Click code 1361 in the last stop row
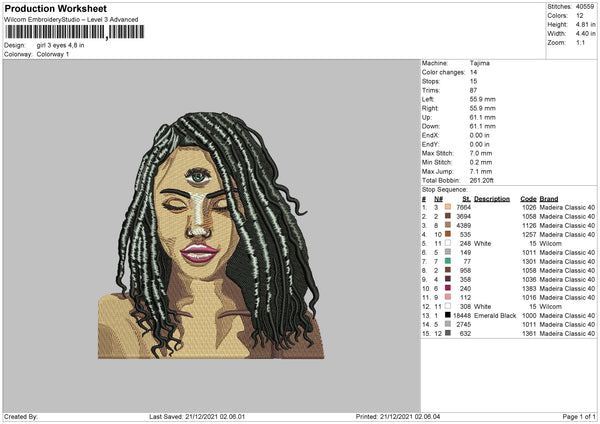This screenshot has width=600, height=424. tap(529, 334)
